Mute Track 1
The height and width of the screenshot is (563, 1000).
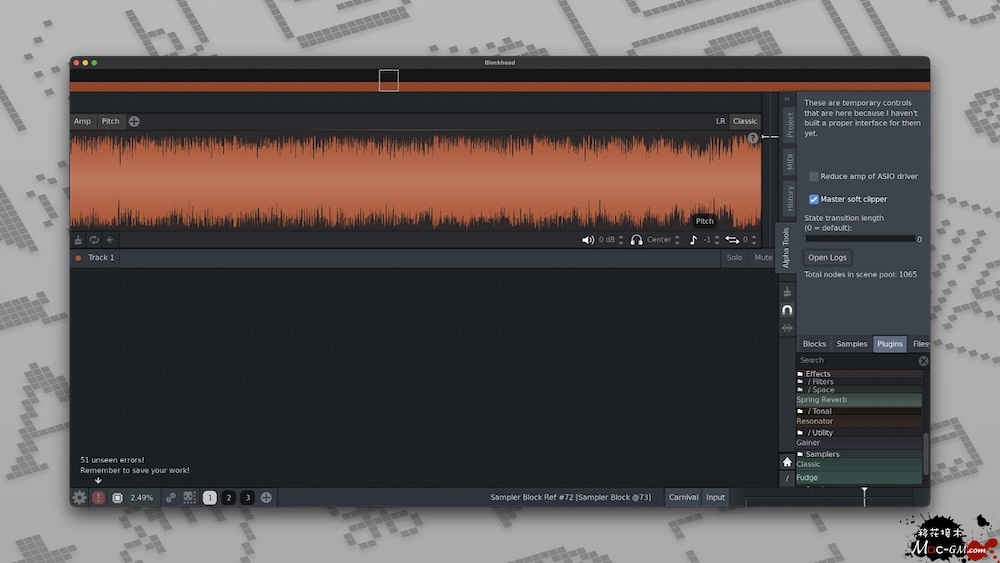click(763, 258)
